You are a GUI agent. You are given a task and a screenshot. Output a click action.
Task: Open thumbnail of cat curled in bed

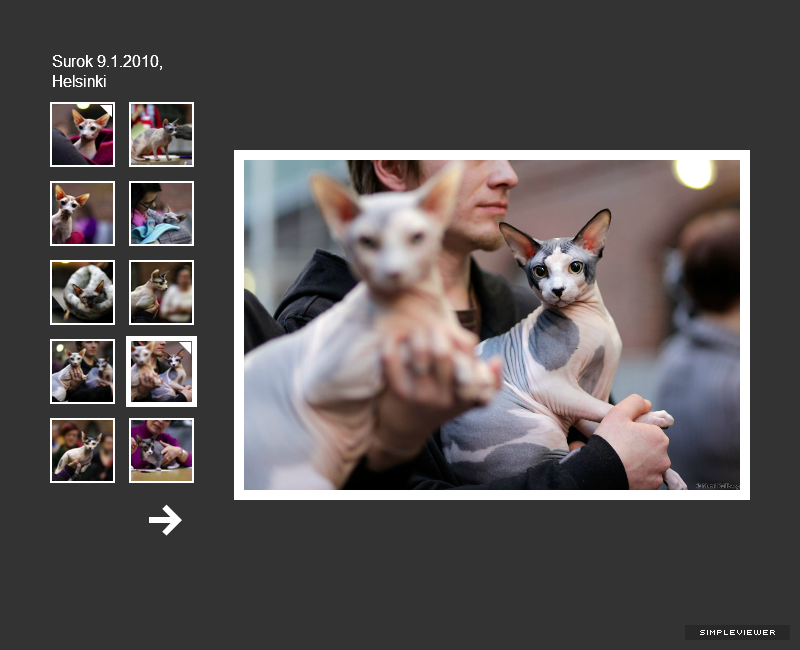[x=82, y=292]
